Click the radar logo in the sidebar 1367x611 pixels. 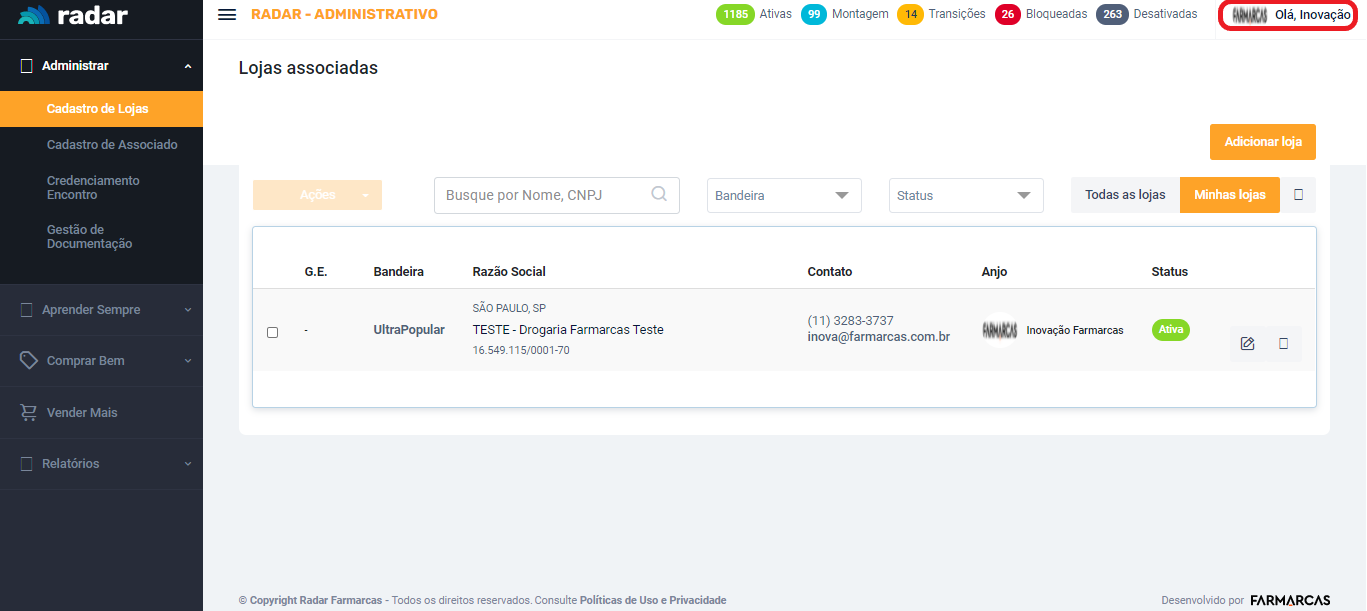click(73, 16)
